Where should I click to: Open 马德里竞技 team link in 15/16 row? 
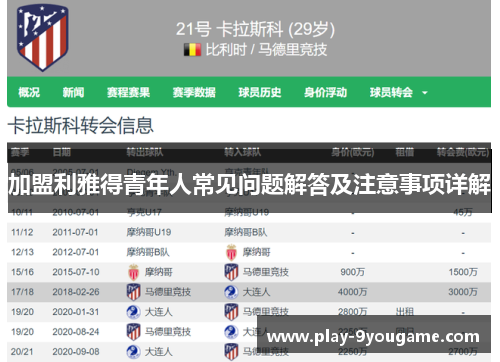pyautogui.click(x=266, y=272)
